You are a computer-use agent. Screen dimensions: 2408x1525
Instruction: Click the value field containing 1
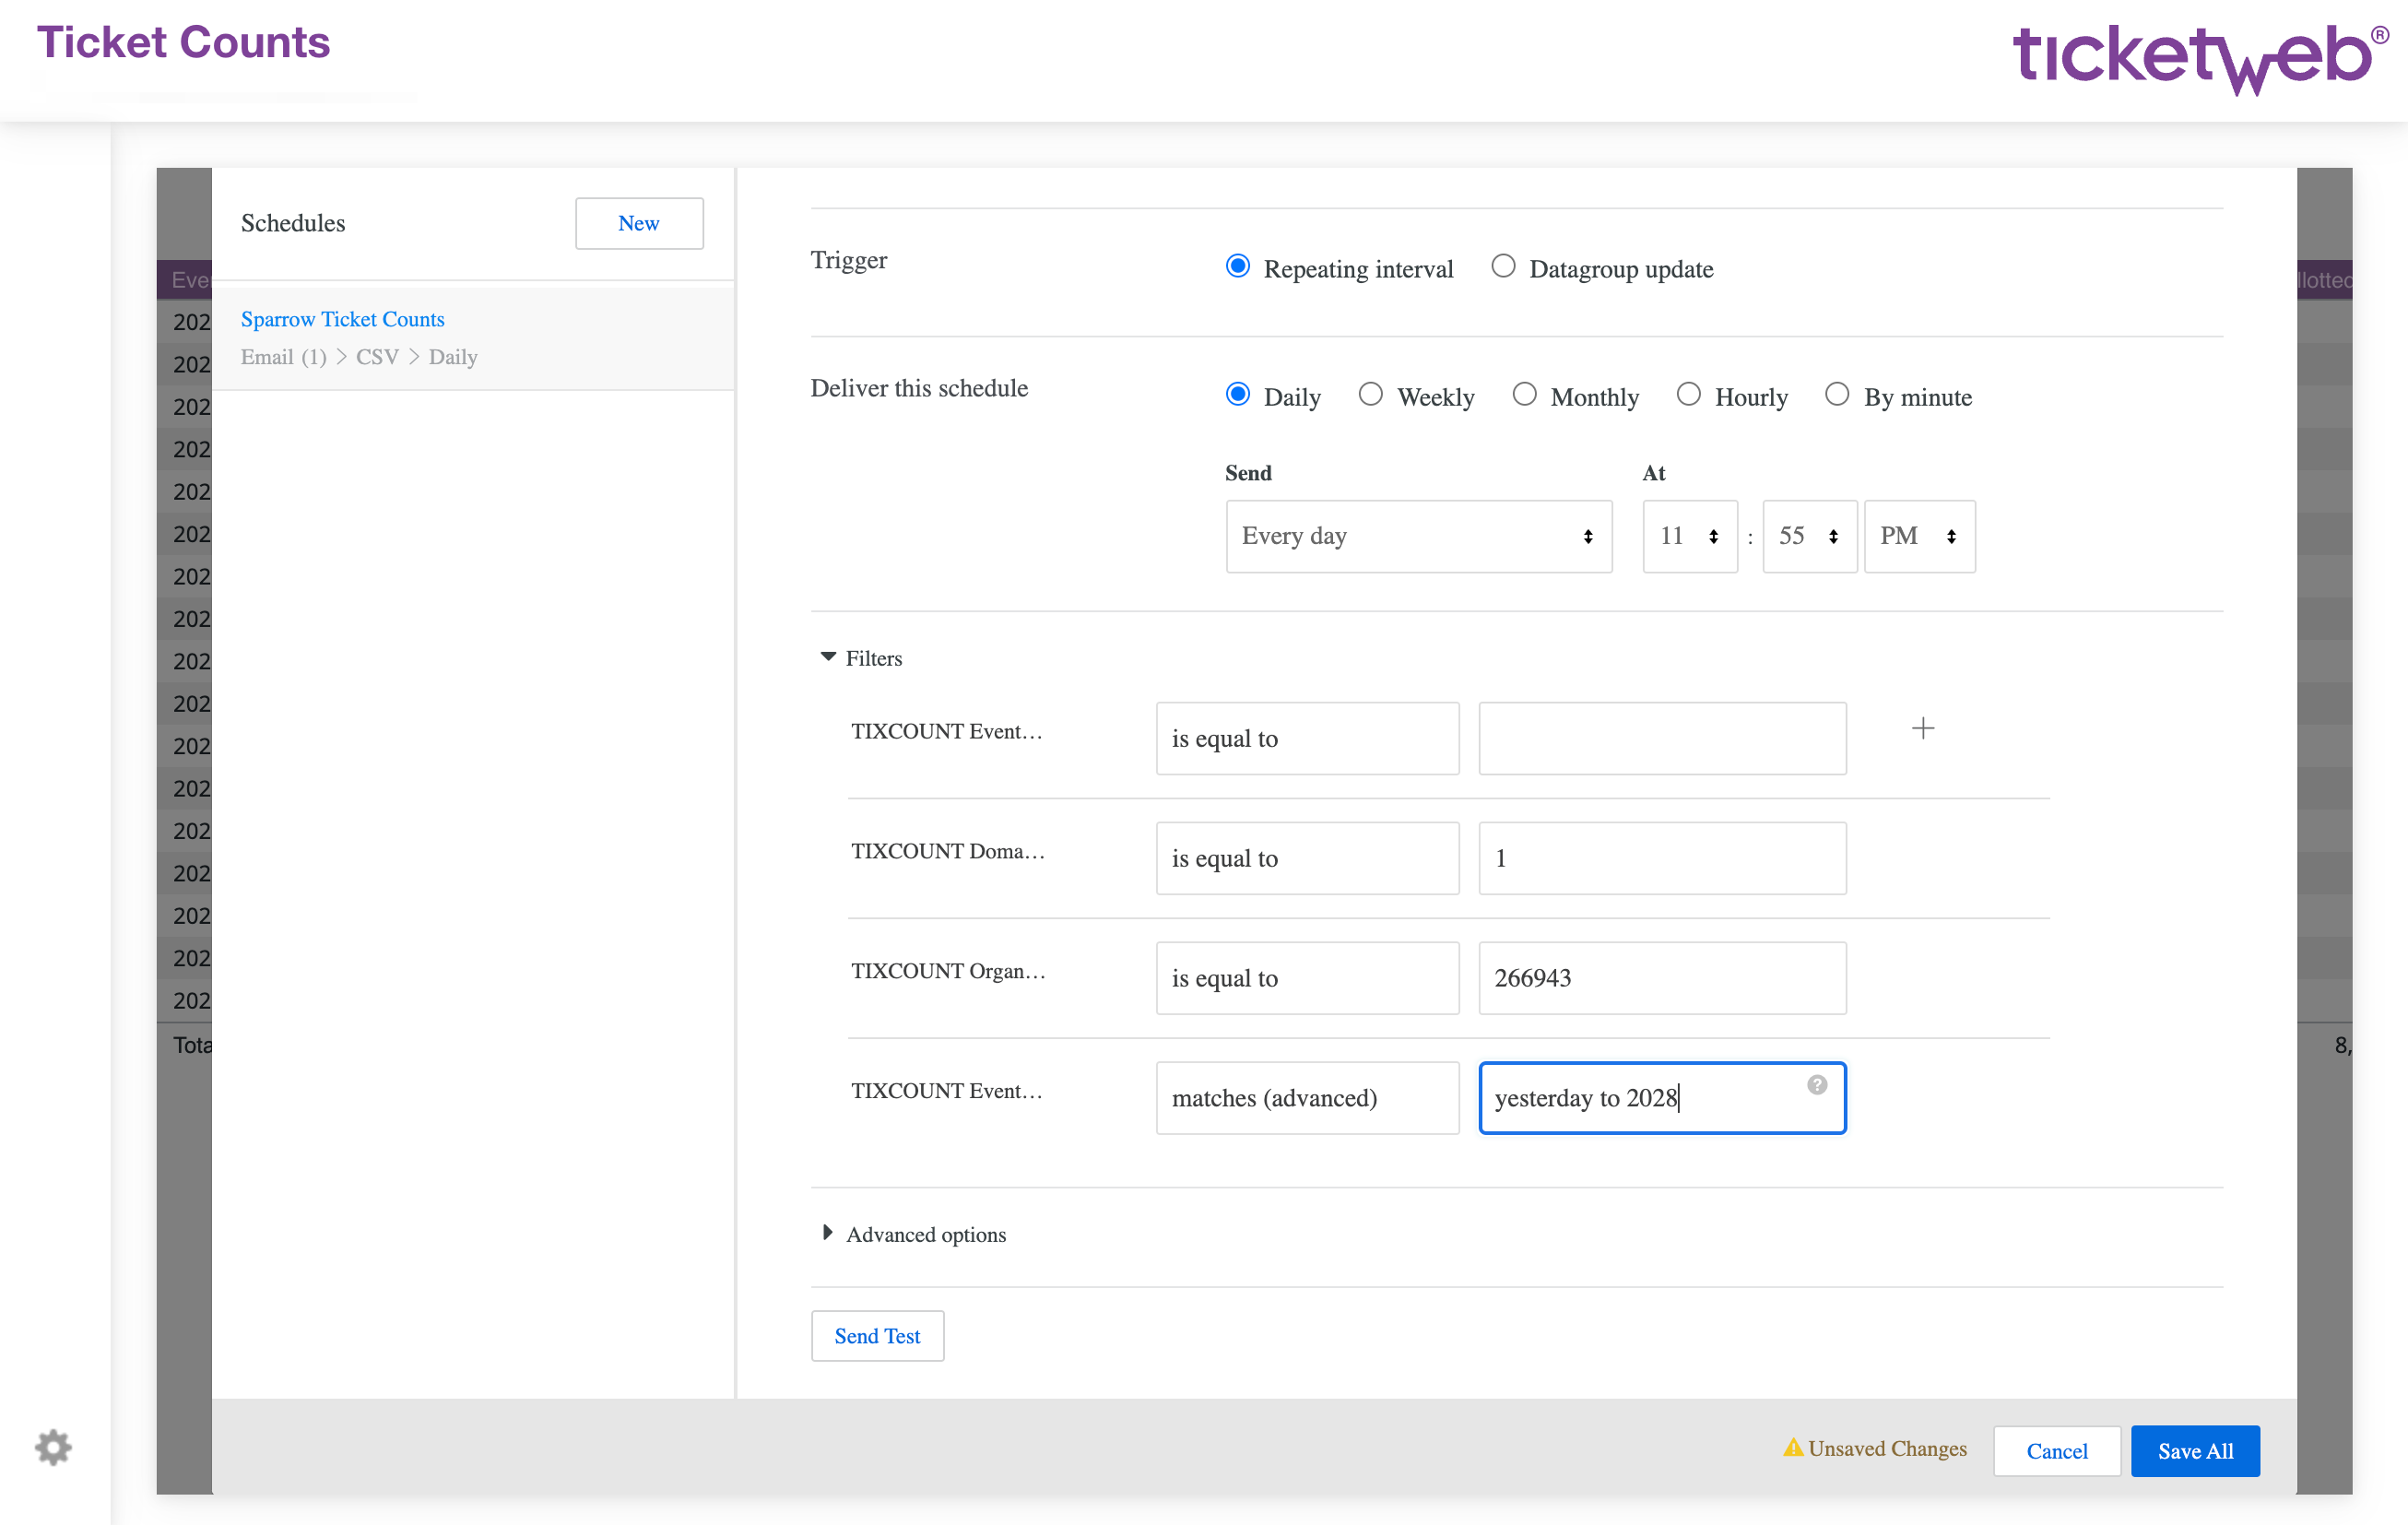pos(1662,858)
